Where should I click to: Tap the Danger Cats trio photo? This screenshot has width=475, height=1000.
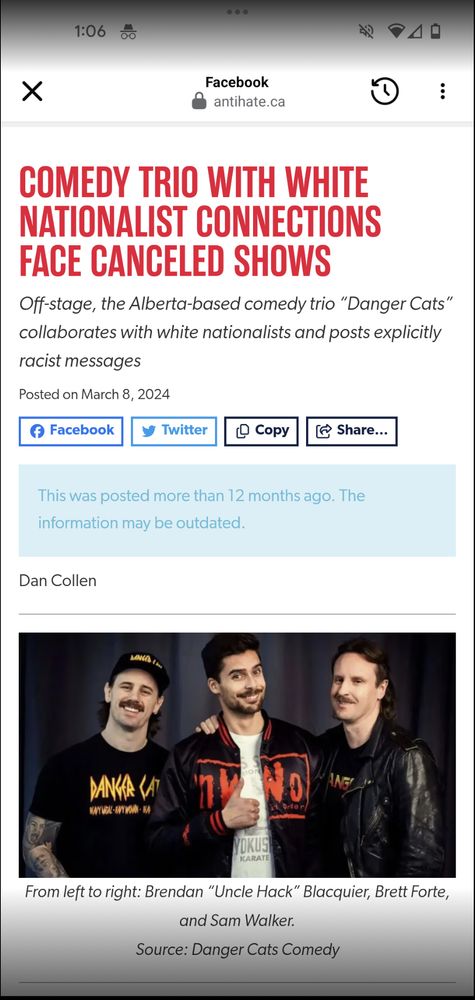coord(237,755)
